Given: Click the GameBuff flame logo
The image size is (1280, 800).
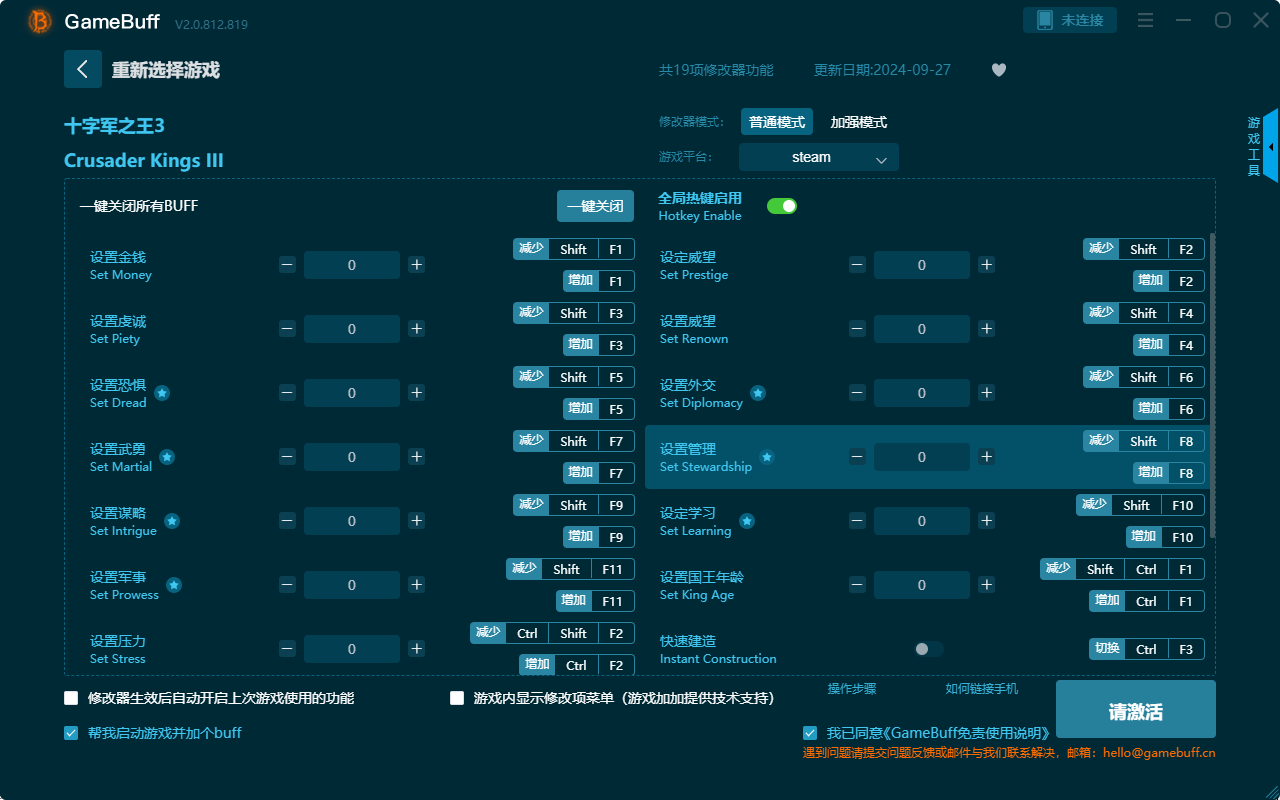Looking at the screenshot, I should pos(38,20).
